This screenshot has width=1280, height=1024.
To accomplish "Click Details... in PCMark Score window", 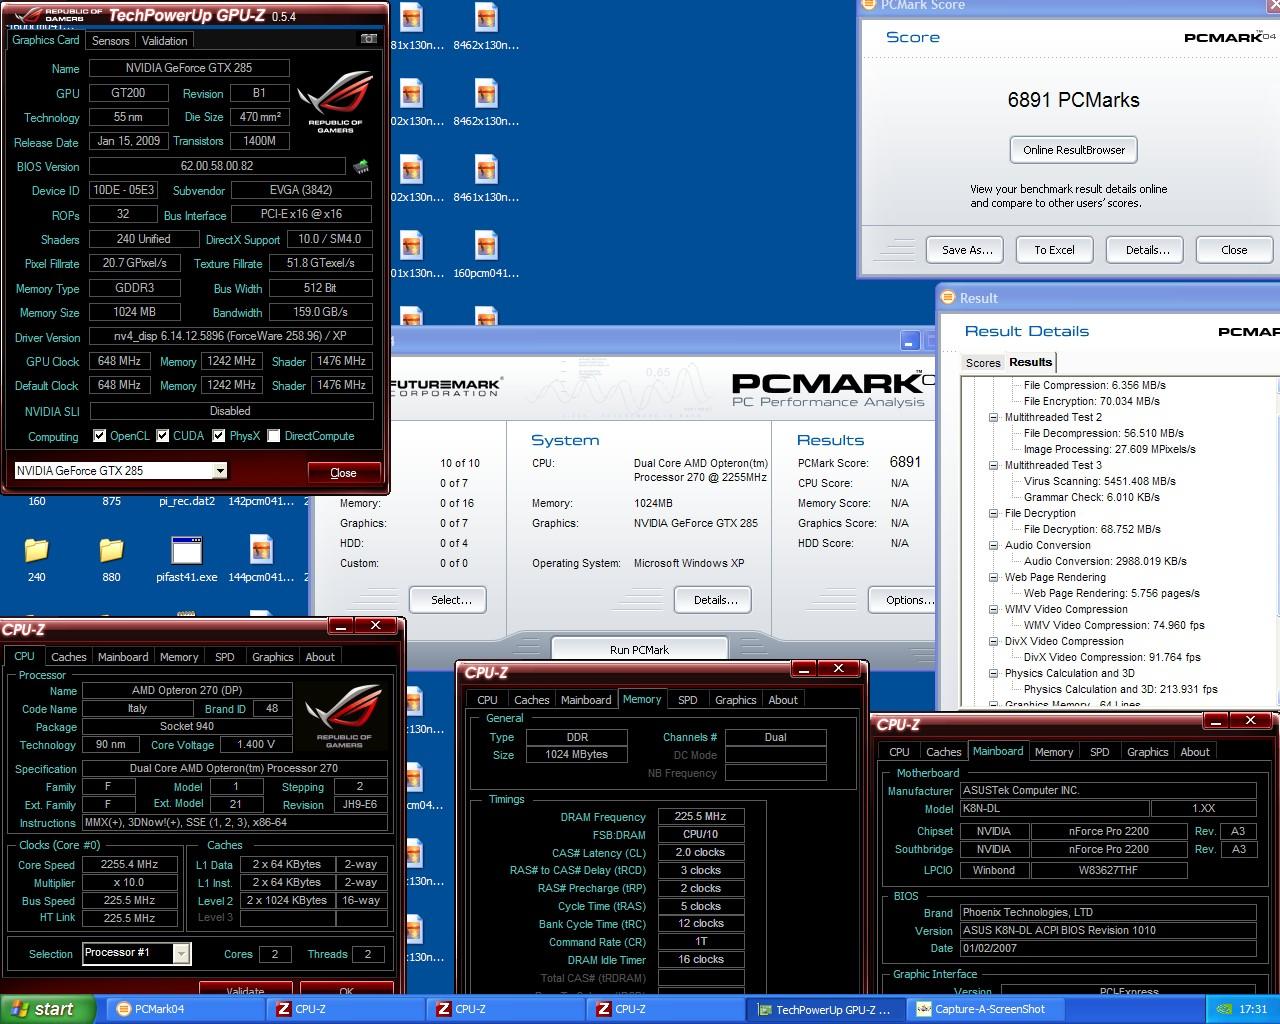I will coord(1147,250).
